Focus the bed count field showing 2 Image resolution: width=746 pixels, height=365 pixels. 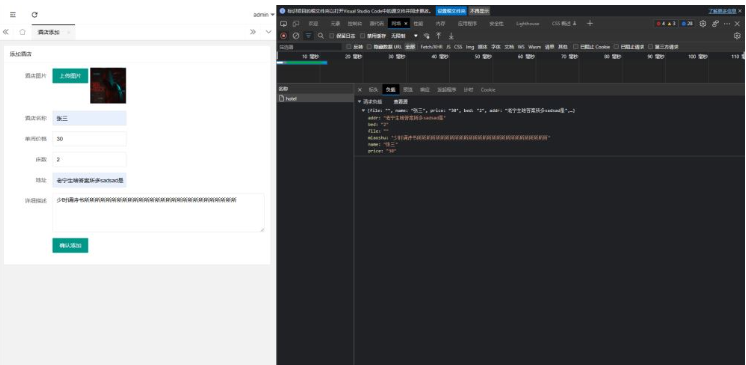point(89,159)
